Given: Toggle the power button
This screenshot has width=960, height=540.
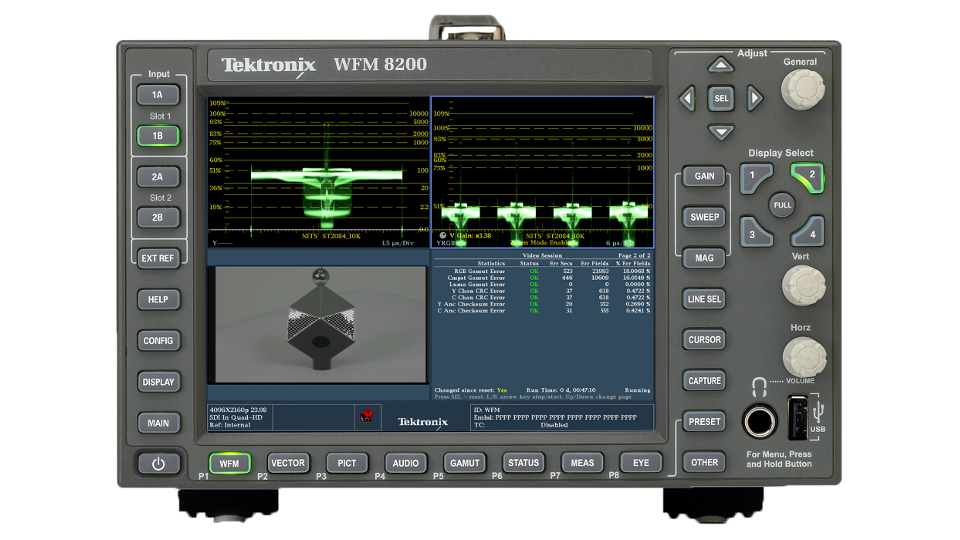Looking at the screenshot, I should (158, 463).
